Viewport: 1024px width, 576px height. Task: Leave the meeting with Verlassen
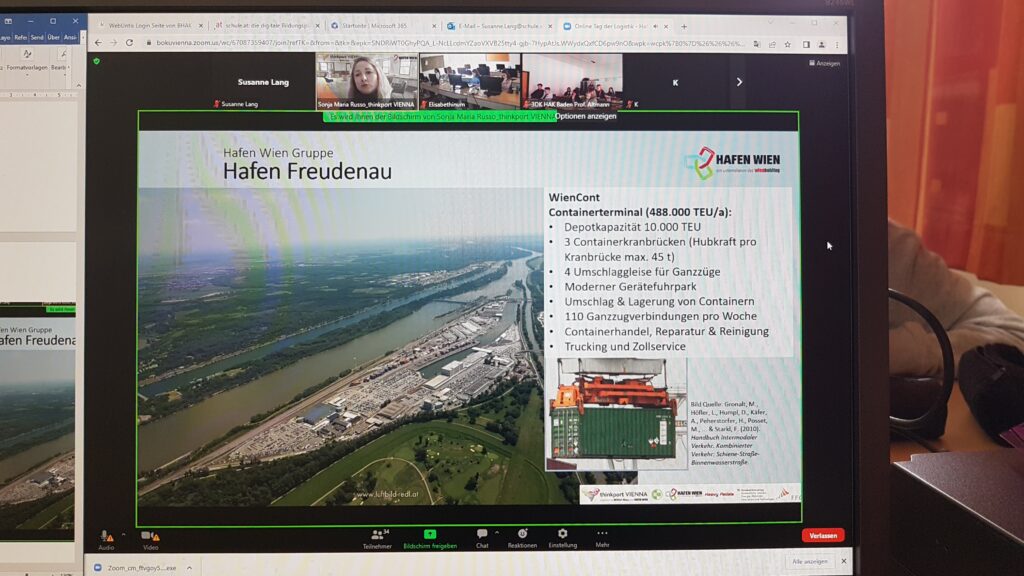[x=823, y=536]
